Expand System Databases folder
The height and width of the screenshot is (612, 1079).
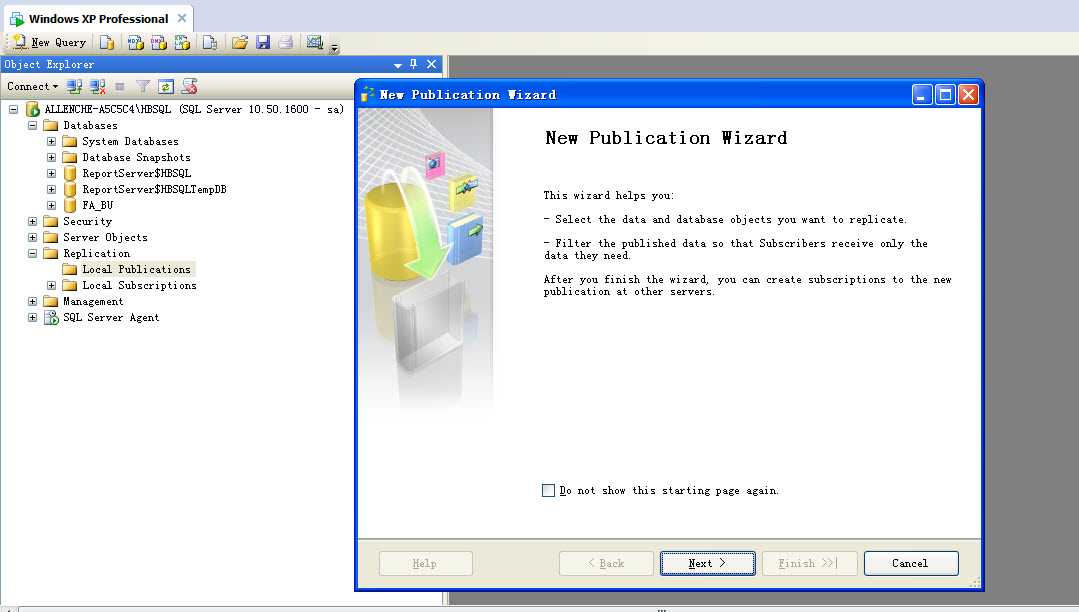[x=52, y=141]
